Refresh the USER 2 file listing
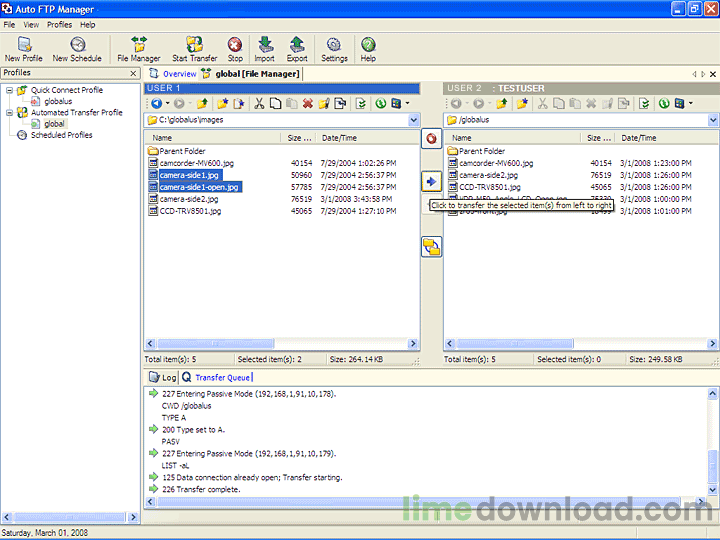 (664, 104)
